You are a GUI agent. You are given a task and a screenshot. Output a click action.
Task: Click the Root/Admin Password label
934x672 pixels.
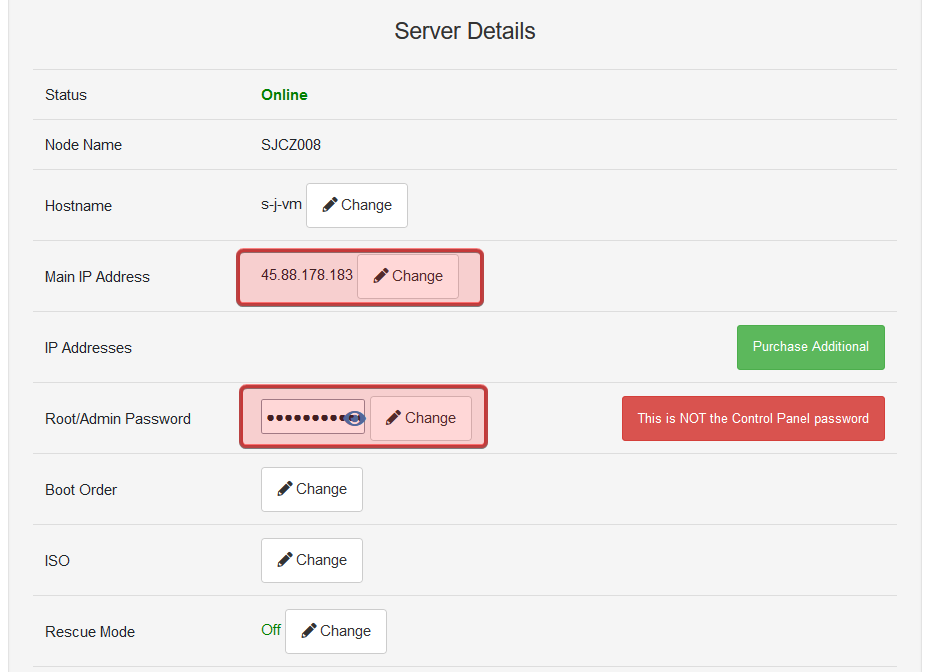(118, 419)
